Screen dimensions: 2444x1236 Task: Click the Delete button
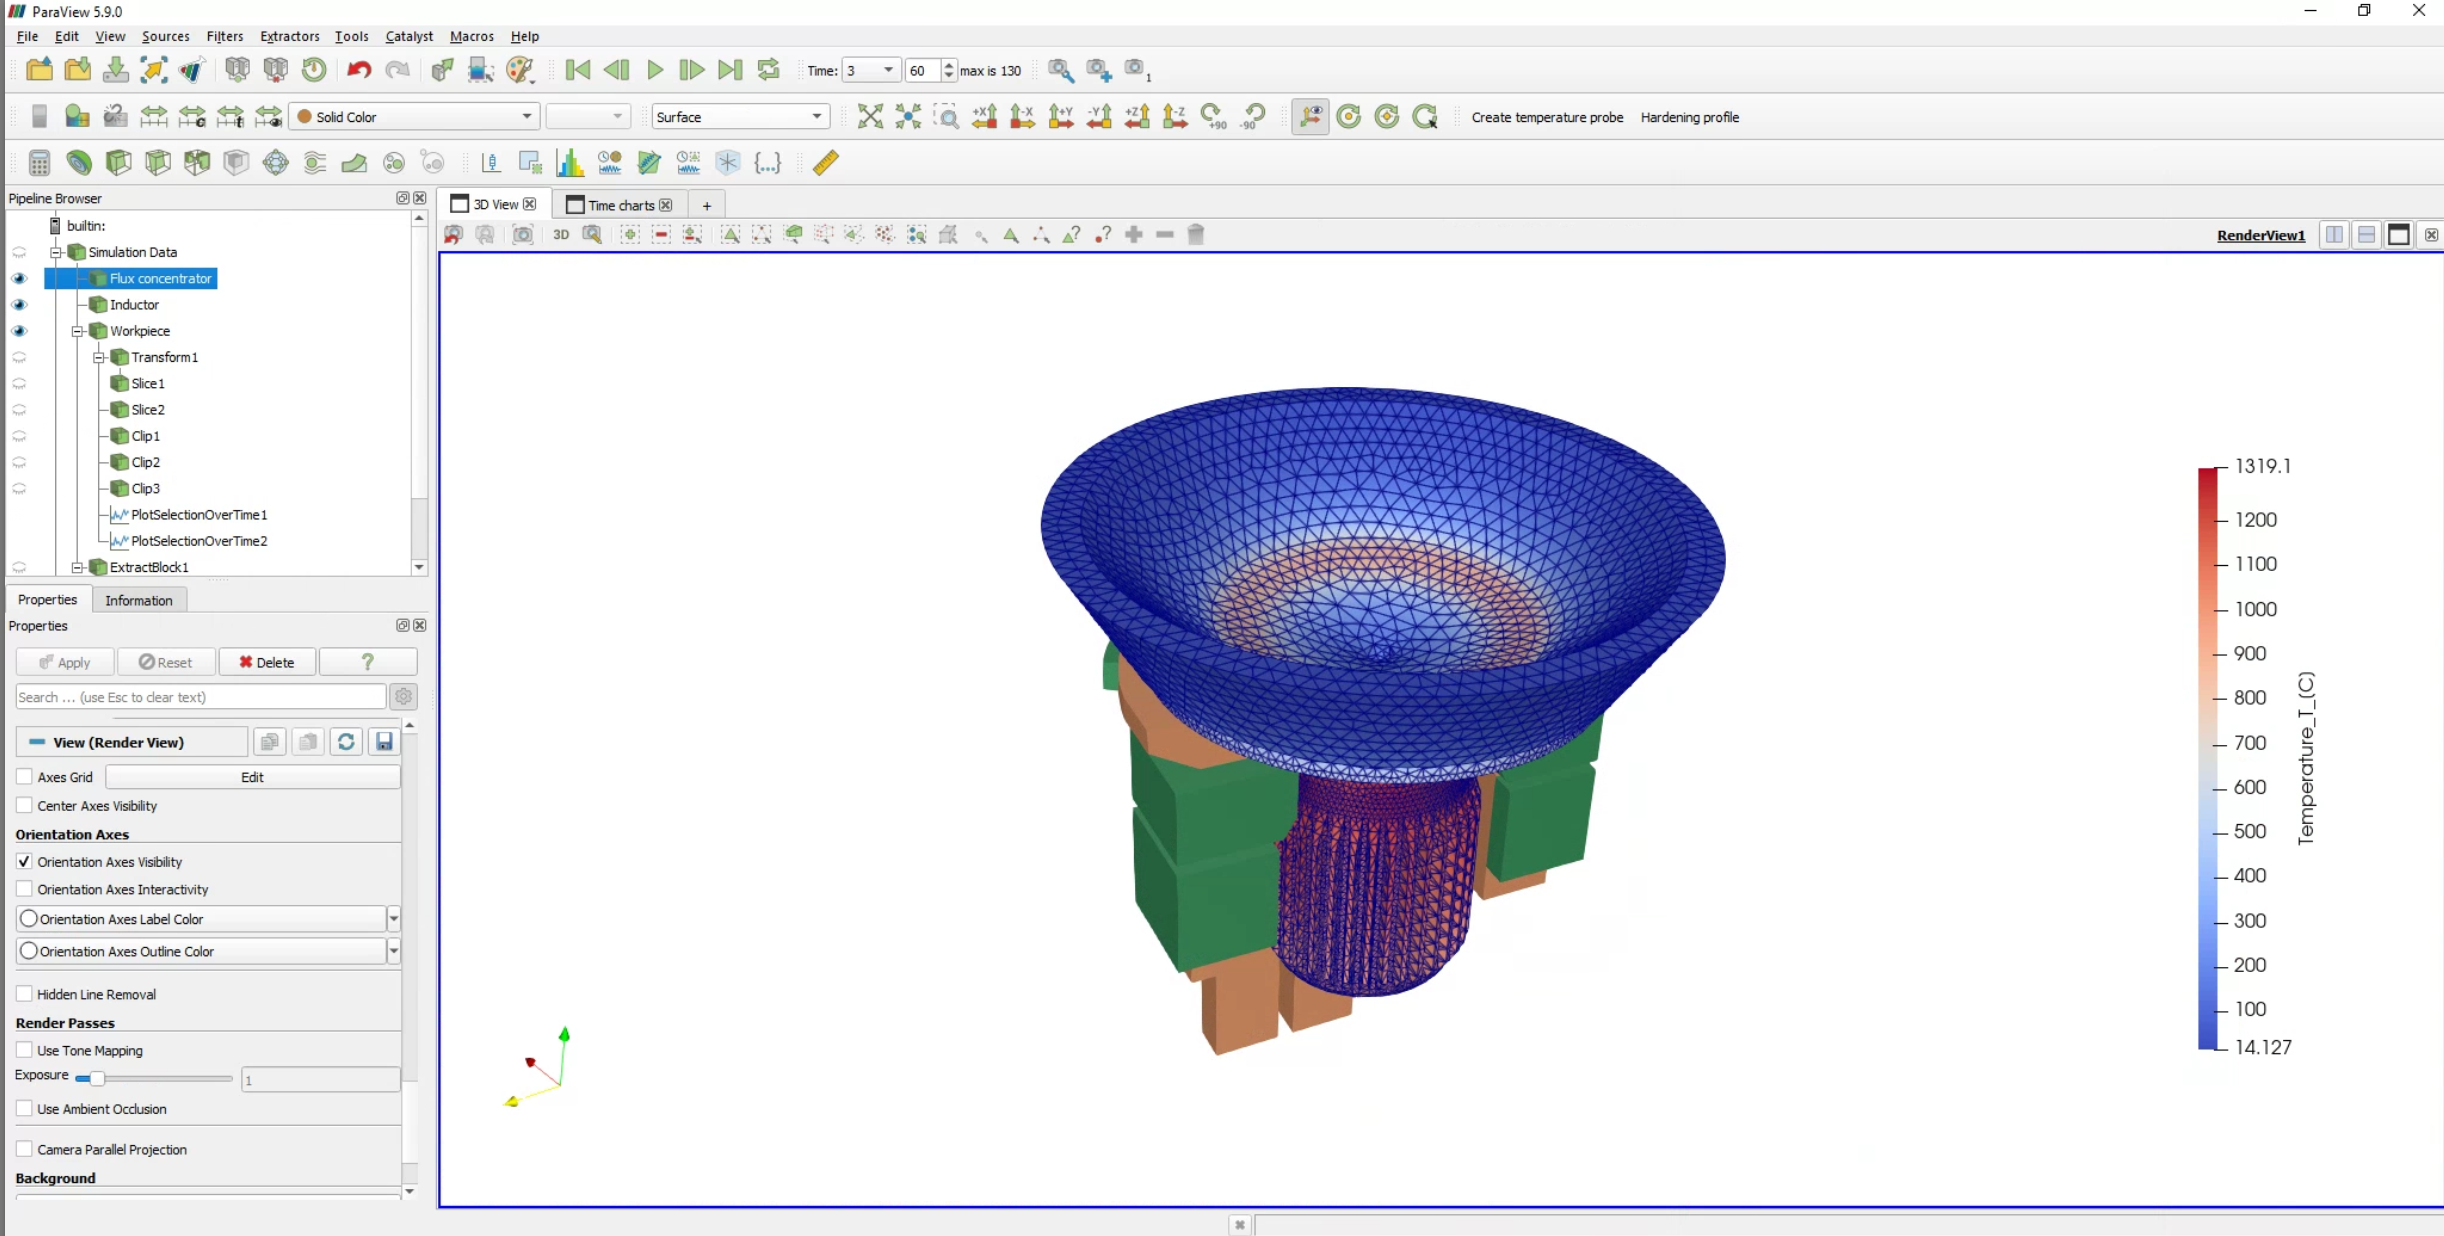coord(267,662)
